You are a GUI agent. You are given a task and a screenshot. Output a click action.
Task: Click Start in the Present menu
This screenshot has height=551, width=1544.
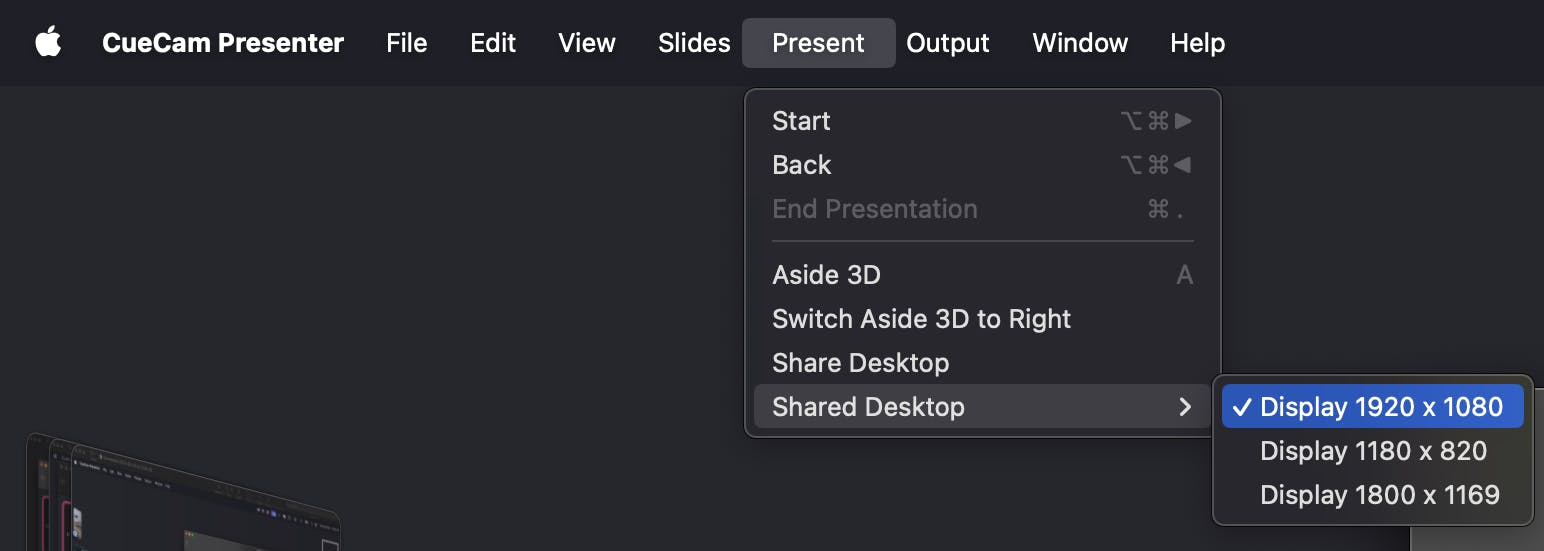tap(801, 121)
